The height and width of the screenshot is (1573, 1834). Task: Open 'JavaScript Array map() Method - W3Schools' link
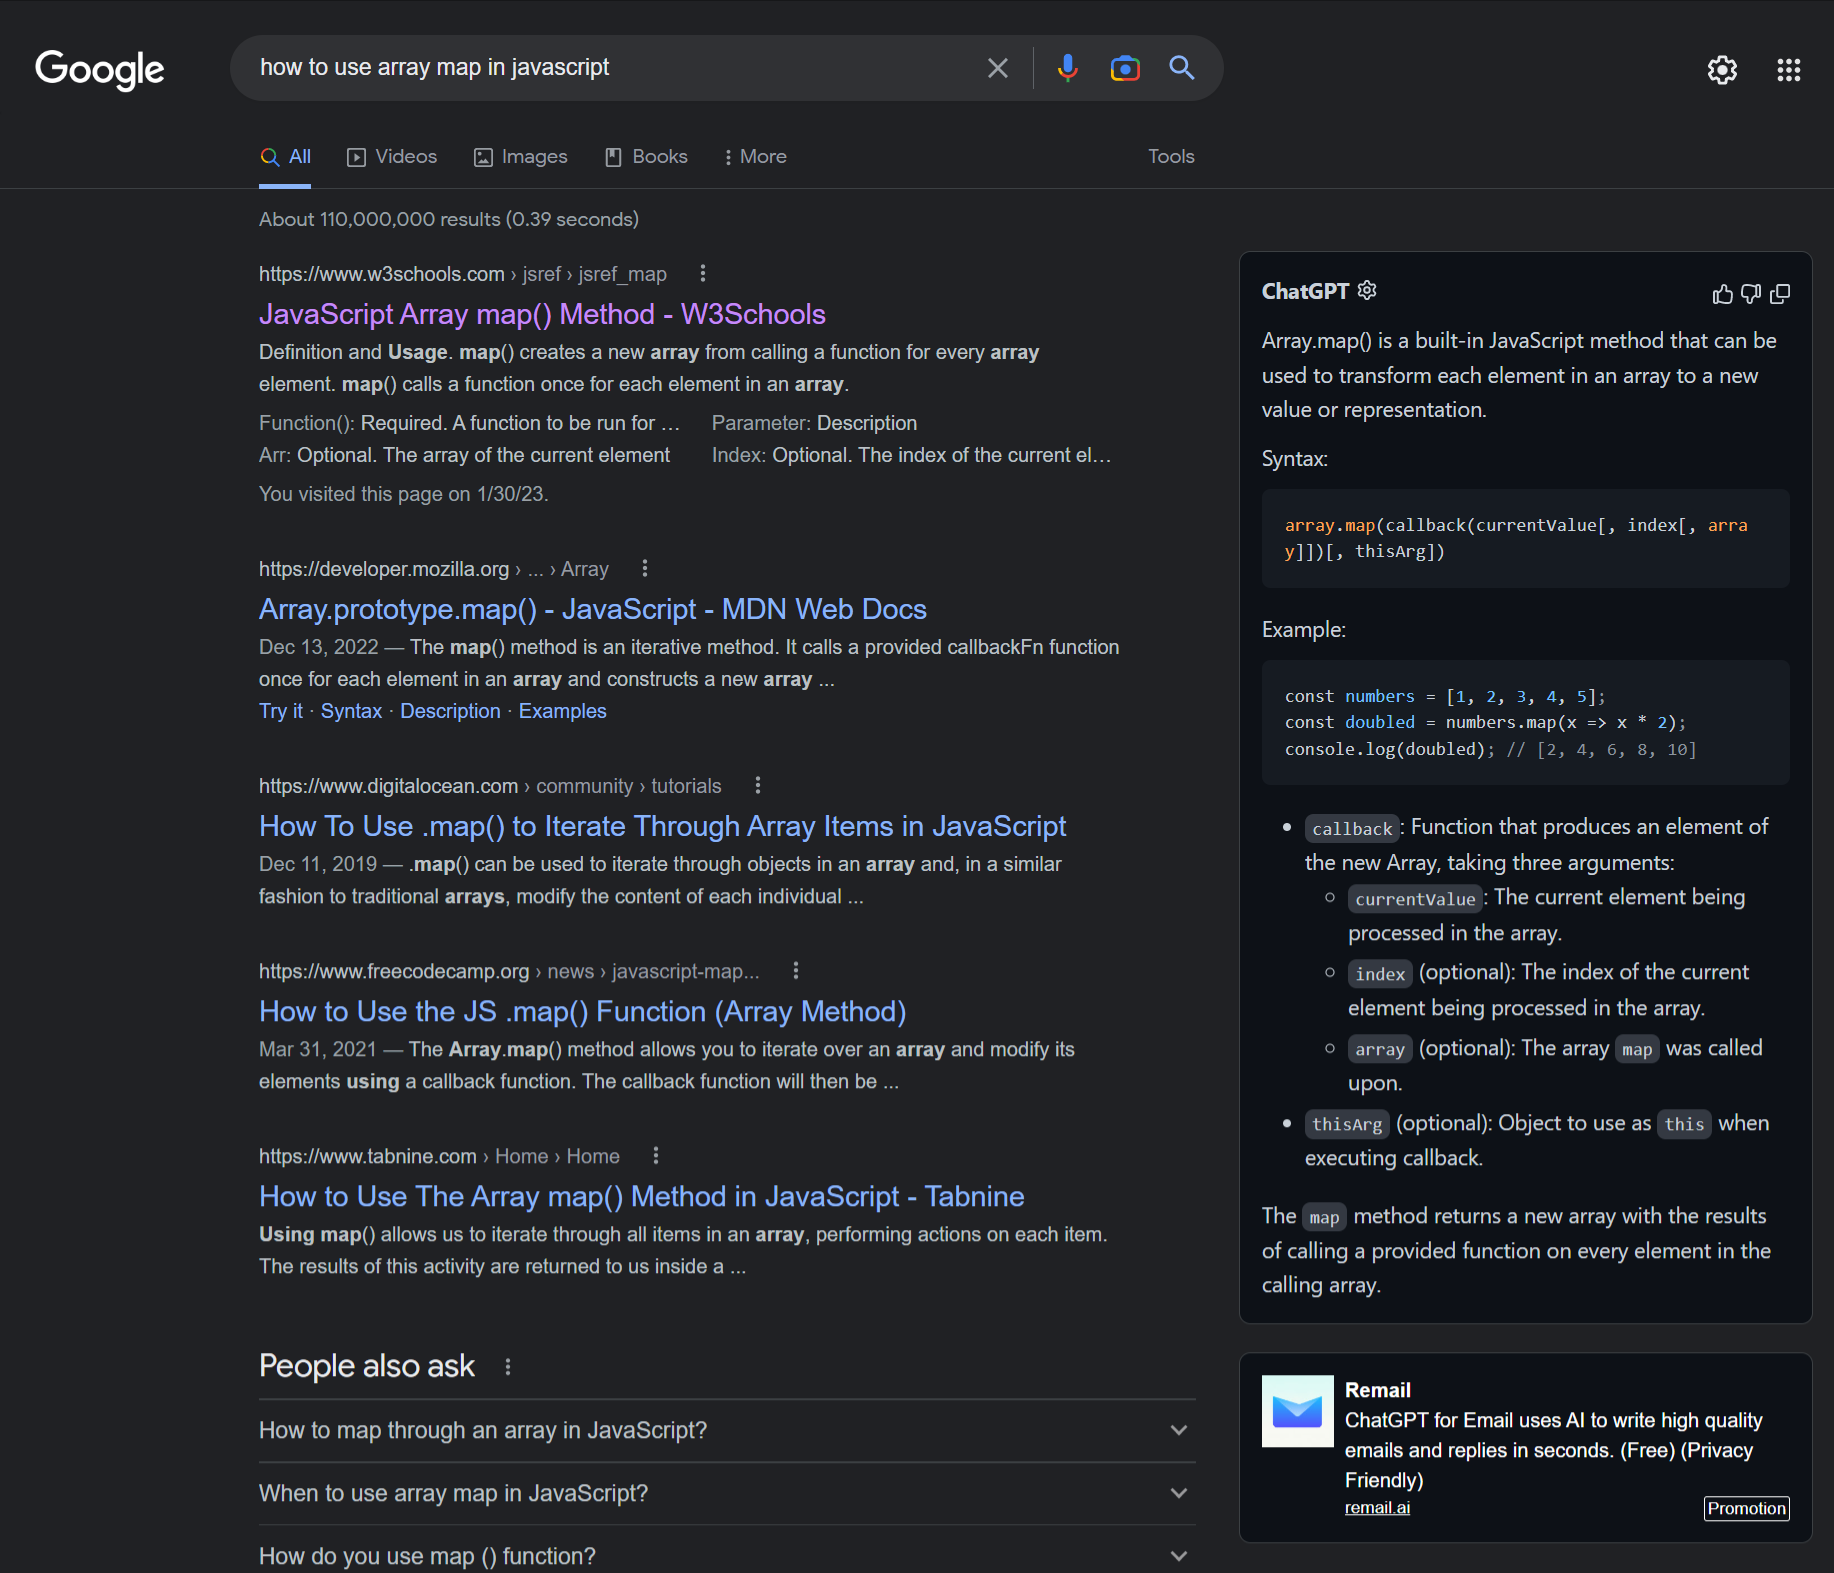coord(542,314)
